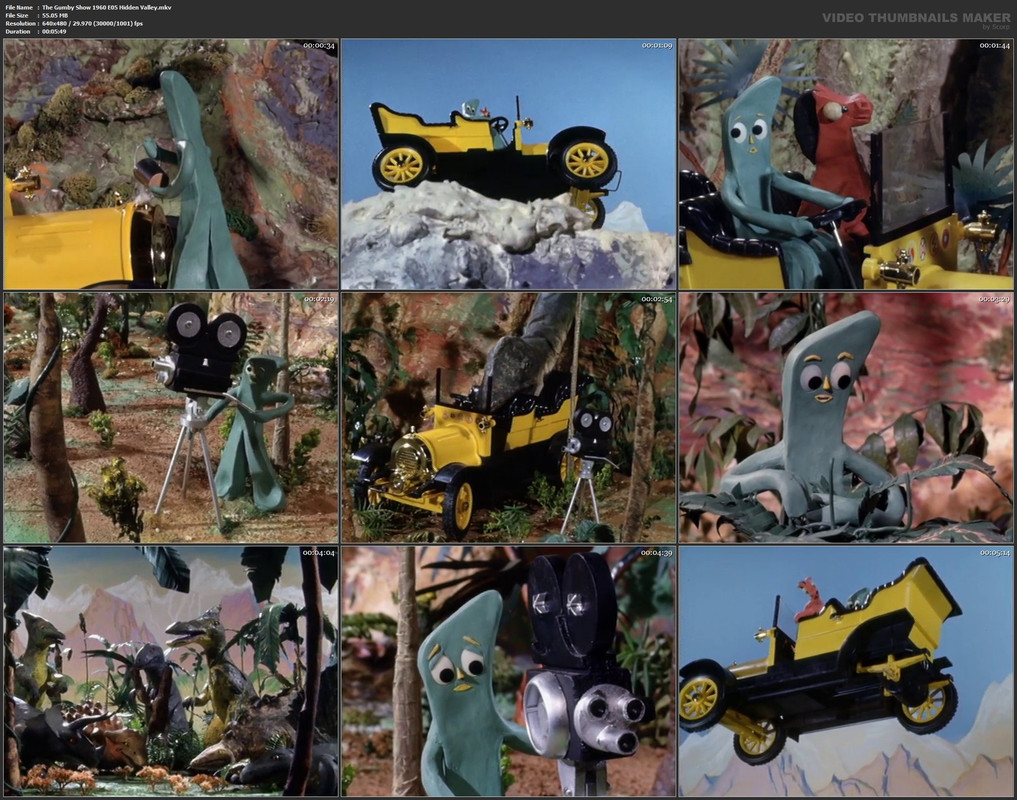Click the duration value '00:05:49'
Viewport: 1017px width, 800px height.
click(x=54, y=31)
